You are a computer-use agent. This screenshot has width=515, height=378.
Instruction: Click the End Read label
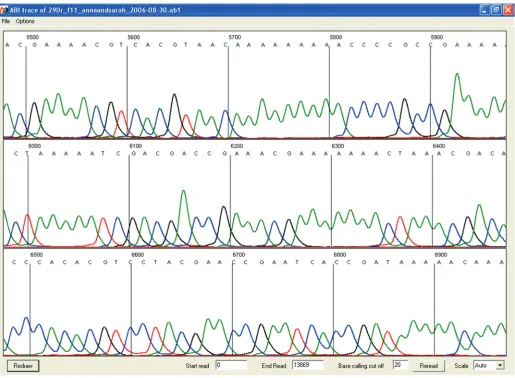(x=274, y=366)
